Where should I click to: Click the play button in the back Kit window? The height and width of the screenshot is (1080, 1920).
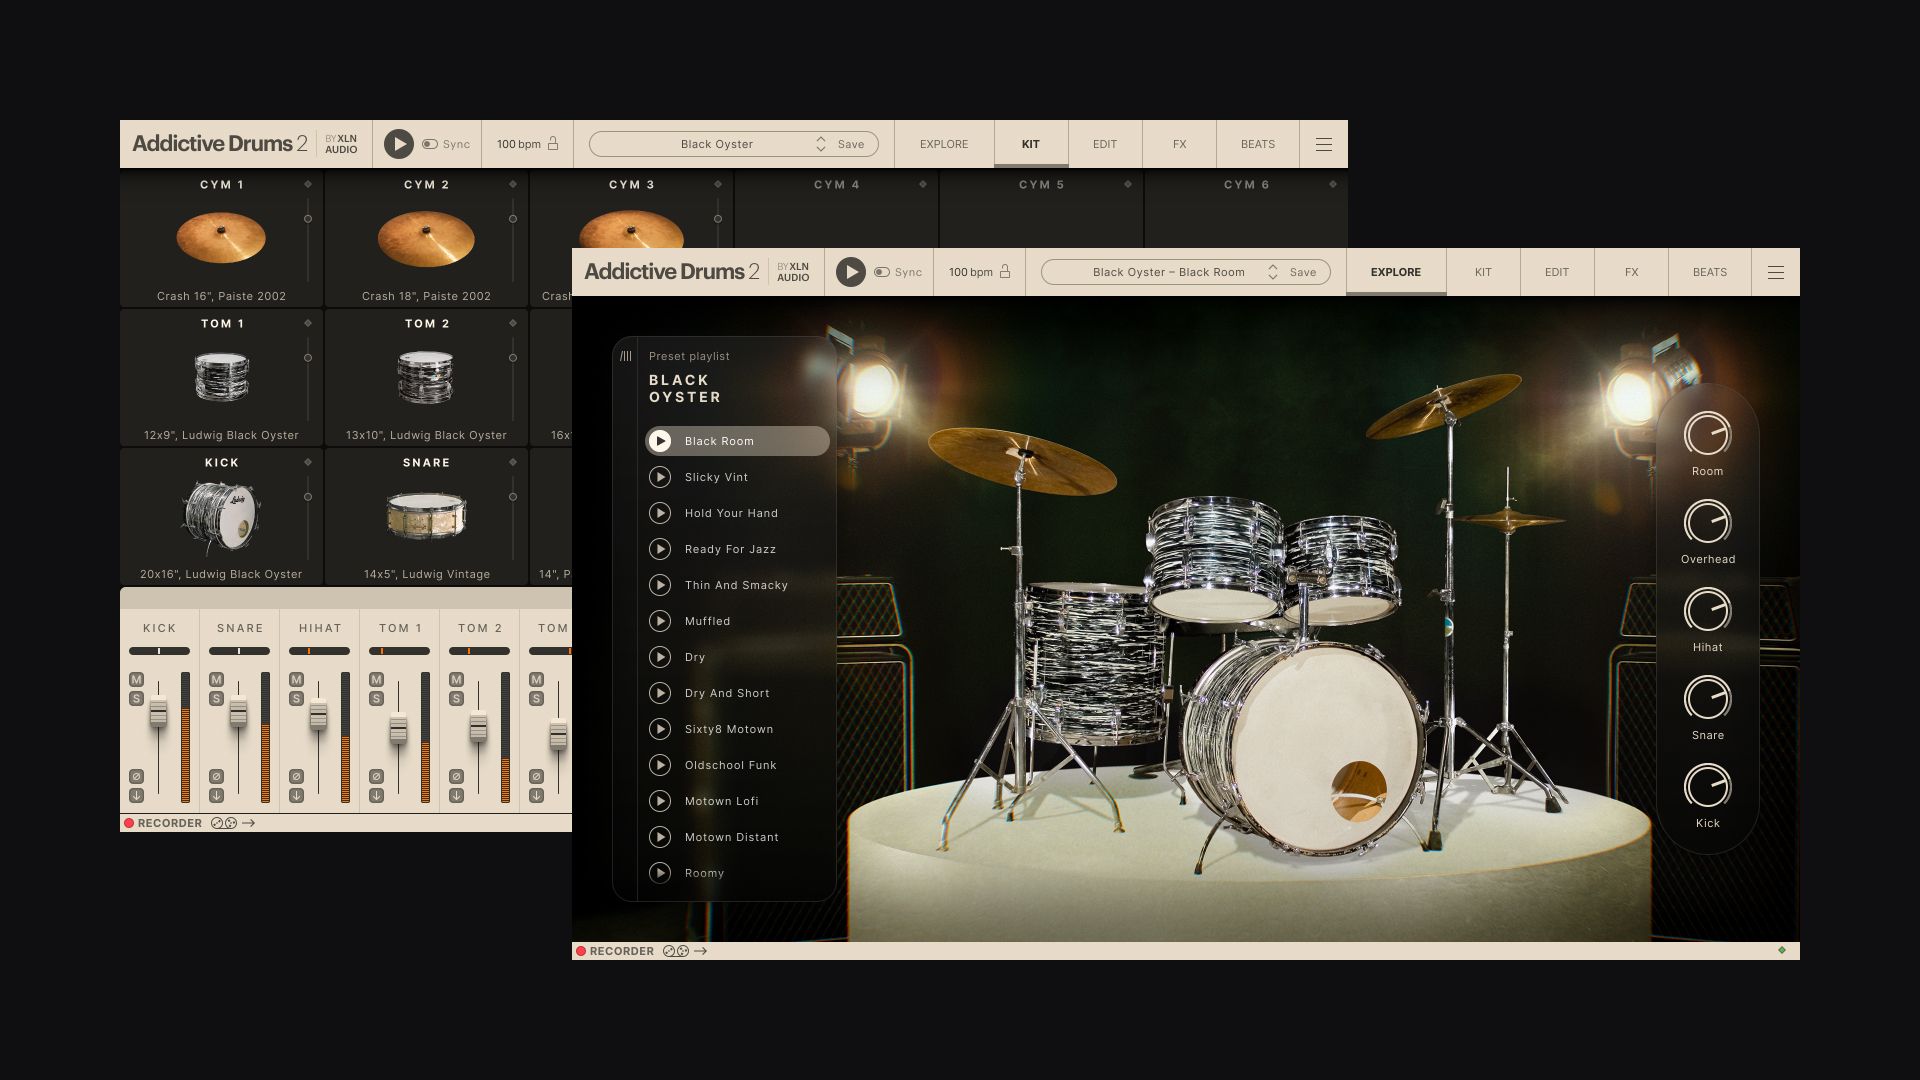[398, 144]
